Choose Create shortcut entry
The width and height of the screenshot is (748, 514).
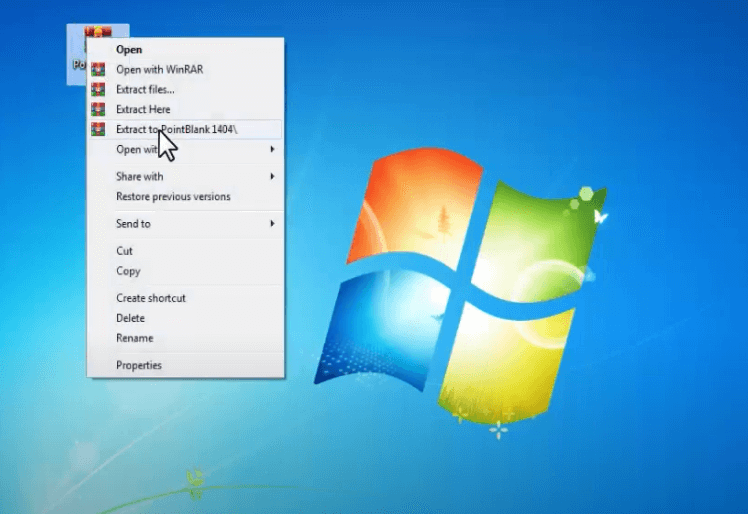pyautogui.click(x=186, y=298)
